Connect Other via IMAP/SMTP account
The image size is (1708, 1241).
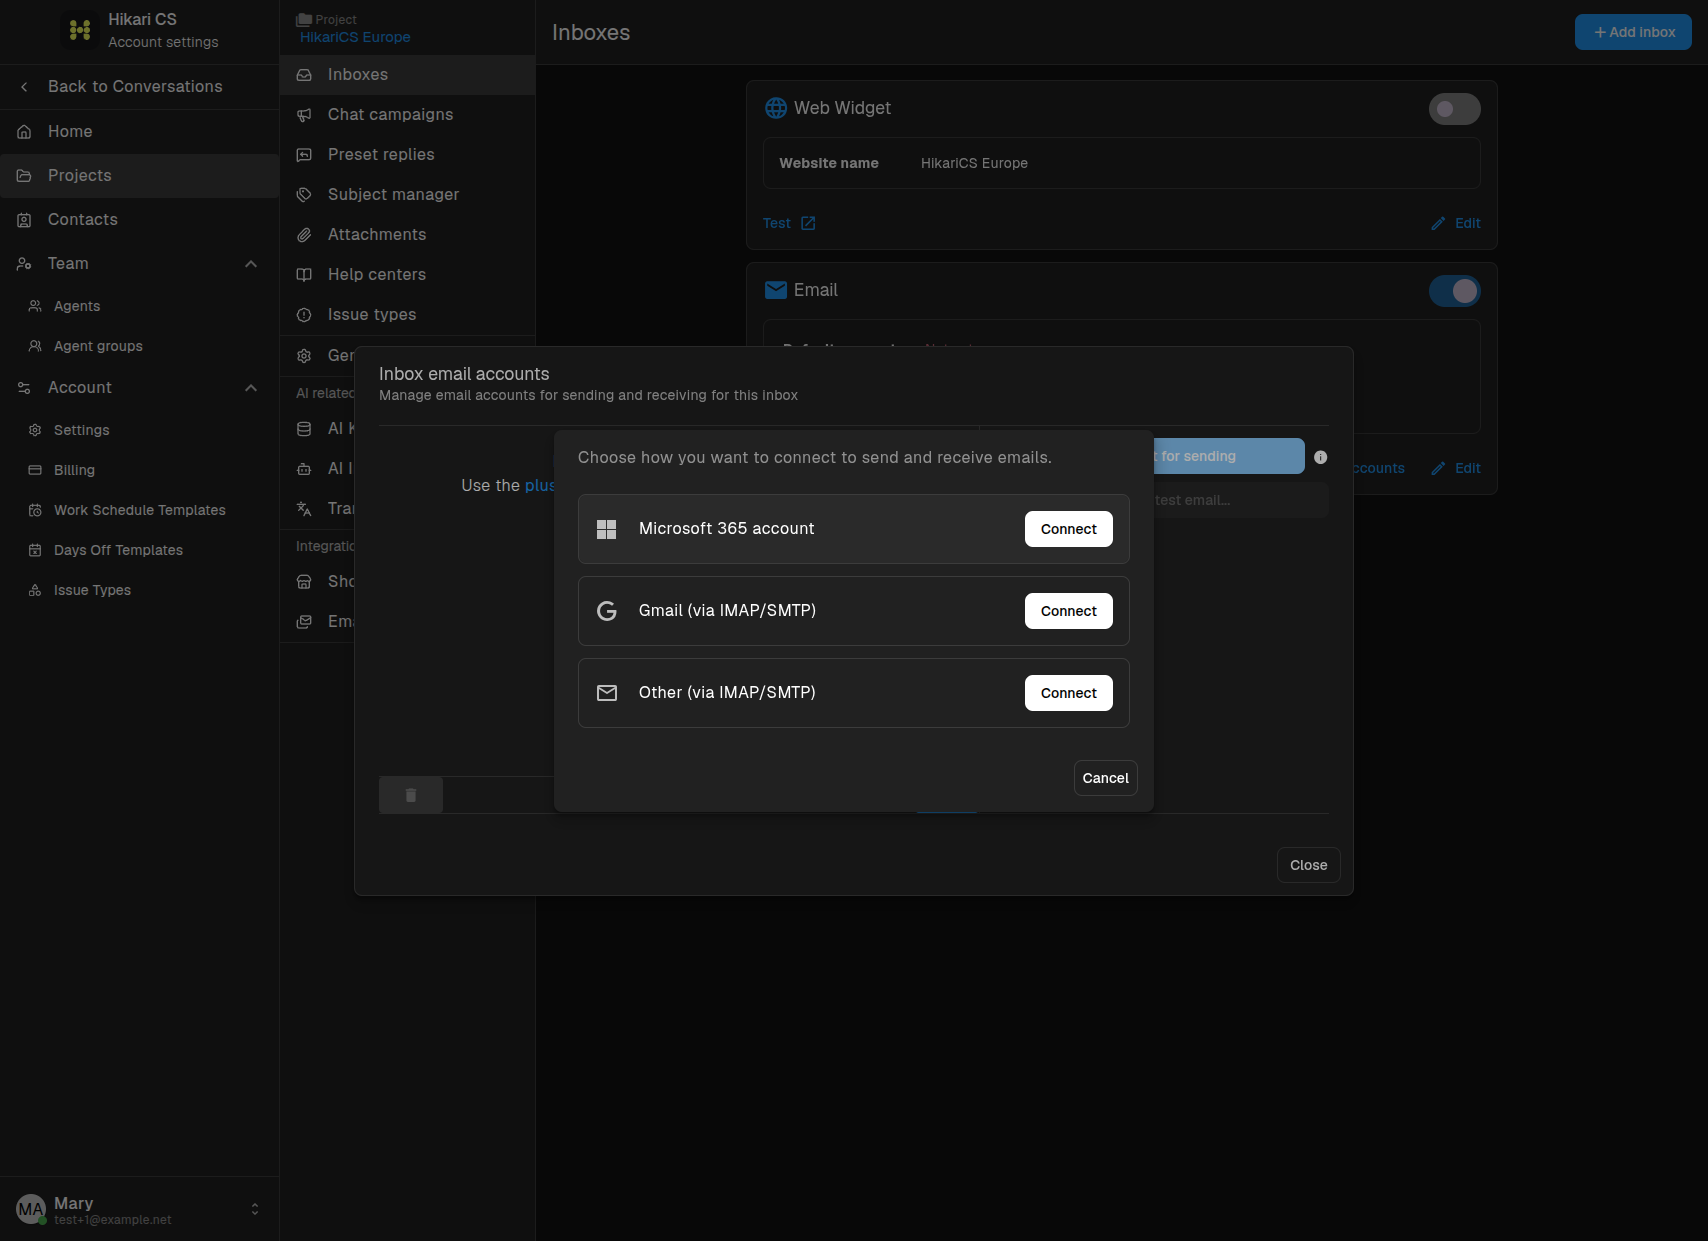[x=1068, y=693]
